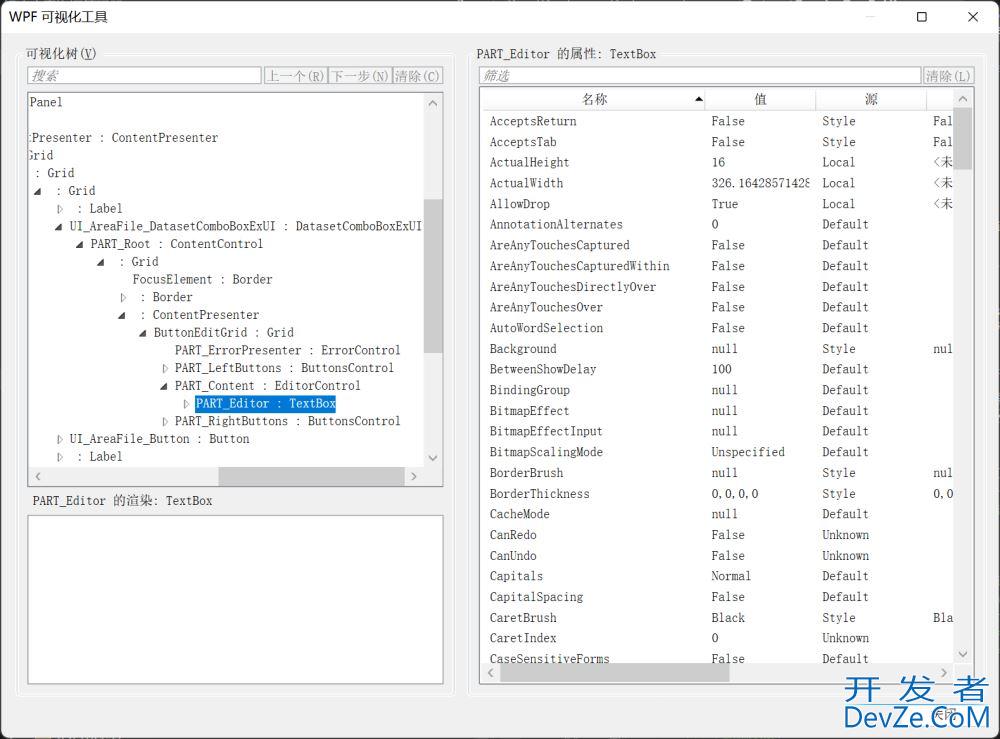The image size is (1000, 739).
Task: Select PART_Editor : TextBox tree item
Action: click(265, 404)
